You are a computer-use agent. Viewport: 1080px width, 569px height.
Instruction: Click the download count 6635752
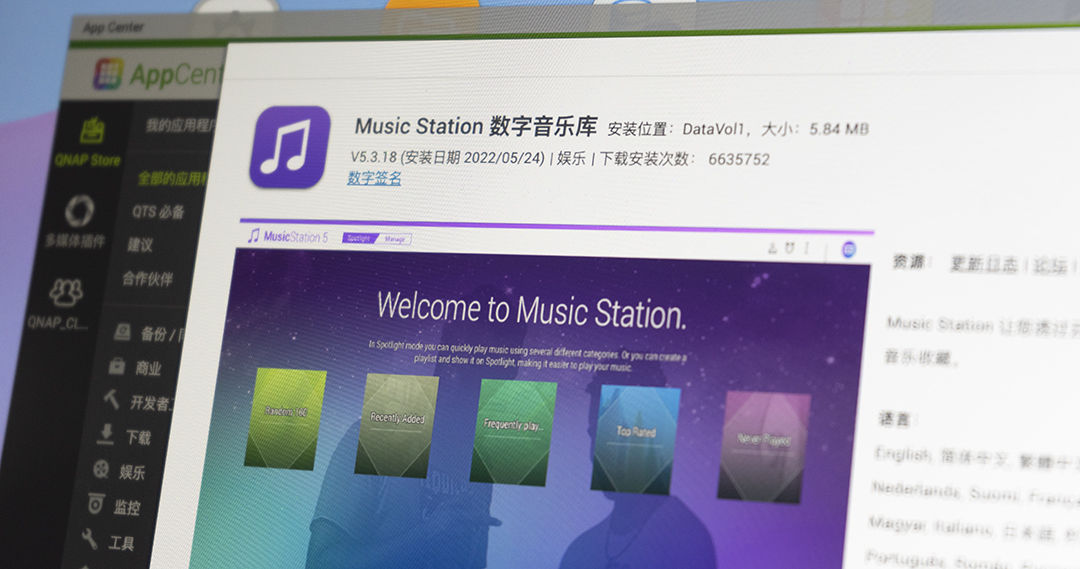pos(739,159)
